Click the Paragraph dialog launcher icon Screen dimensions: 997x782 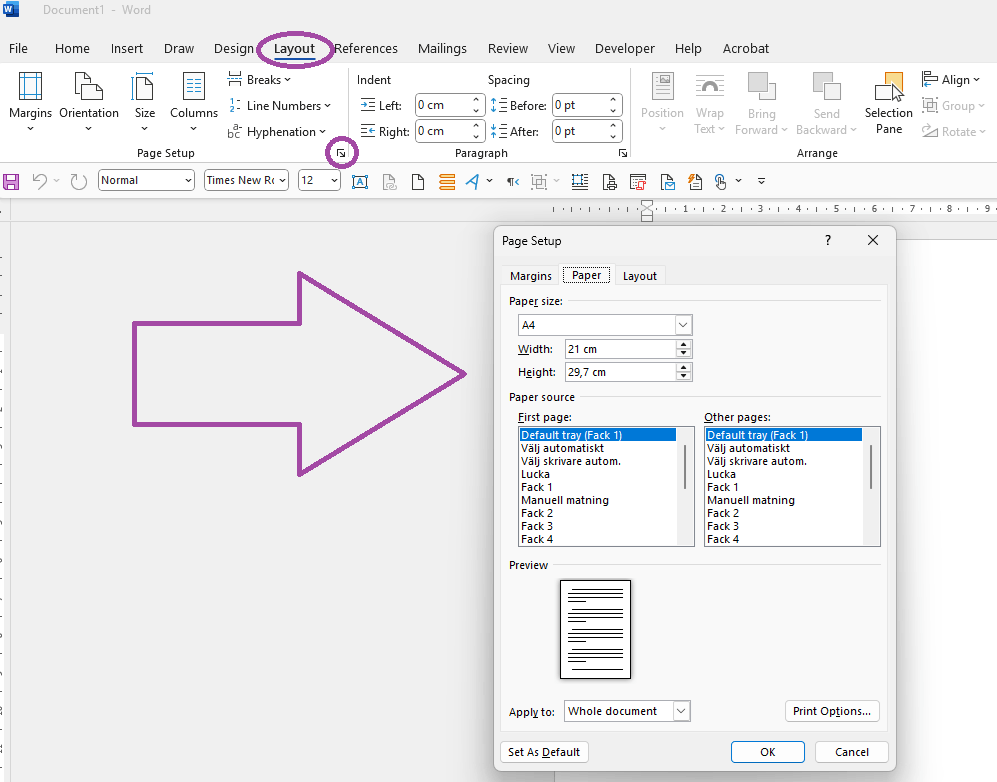[623, 153]
